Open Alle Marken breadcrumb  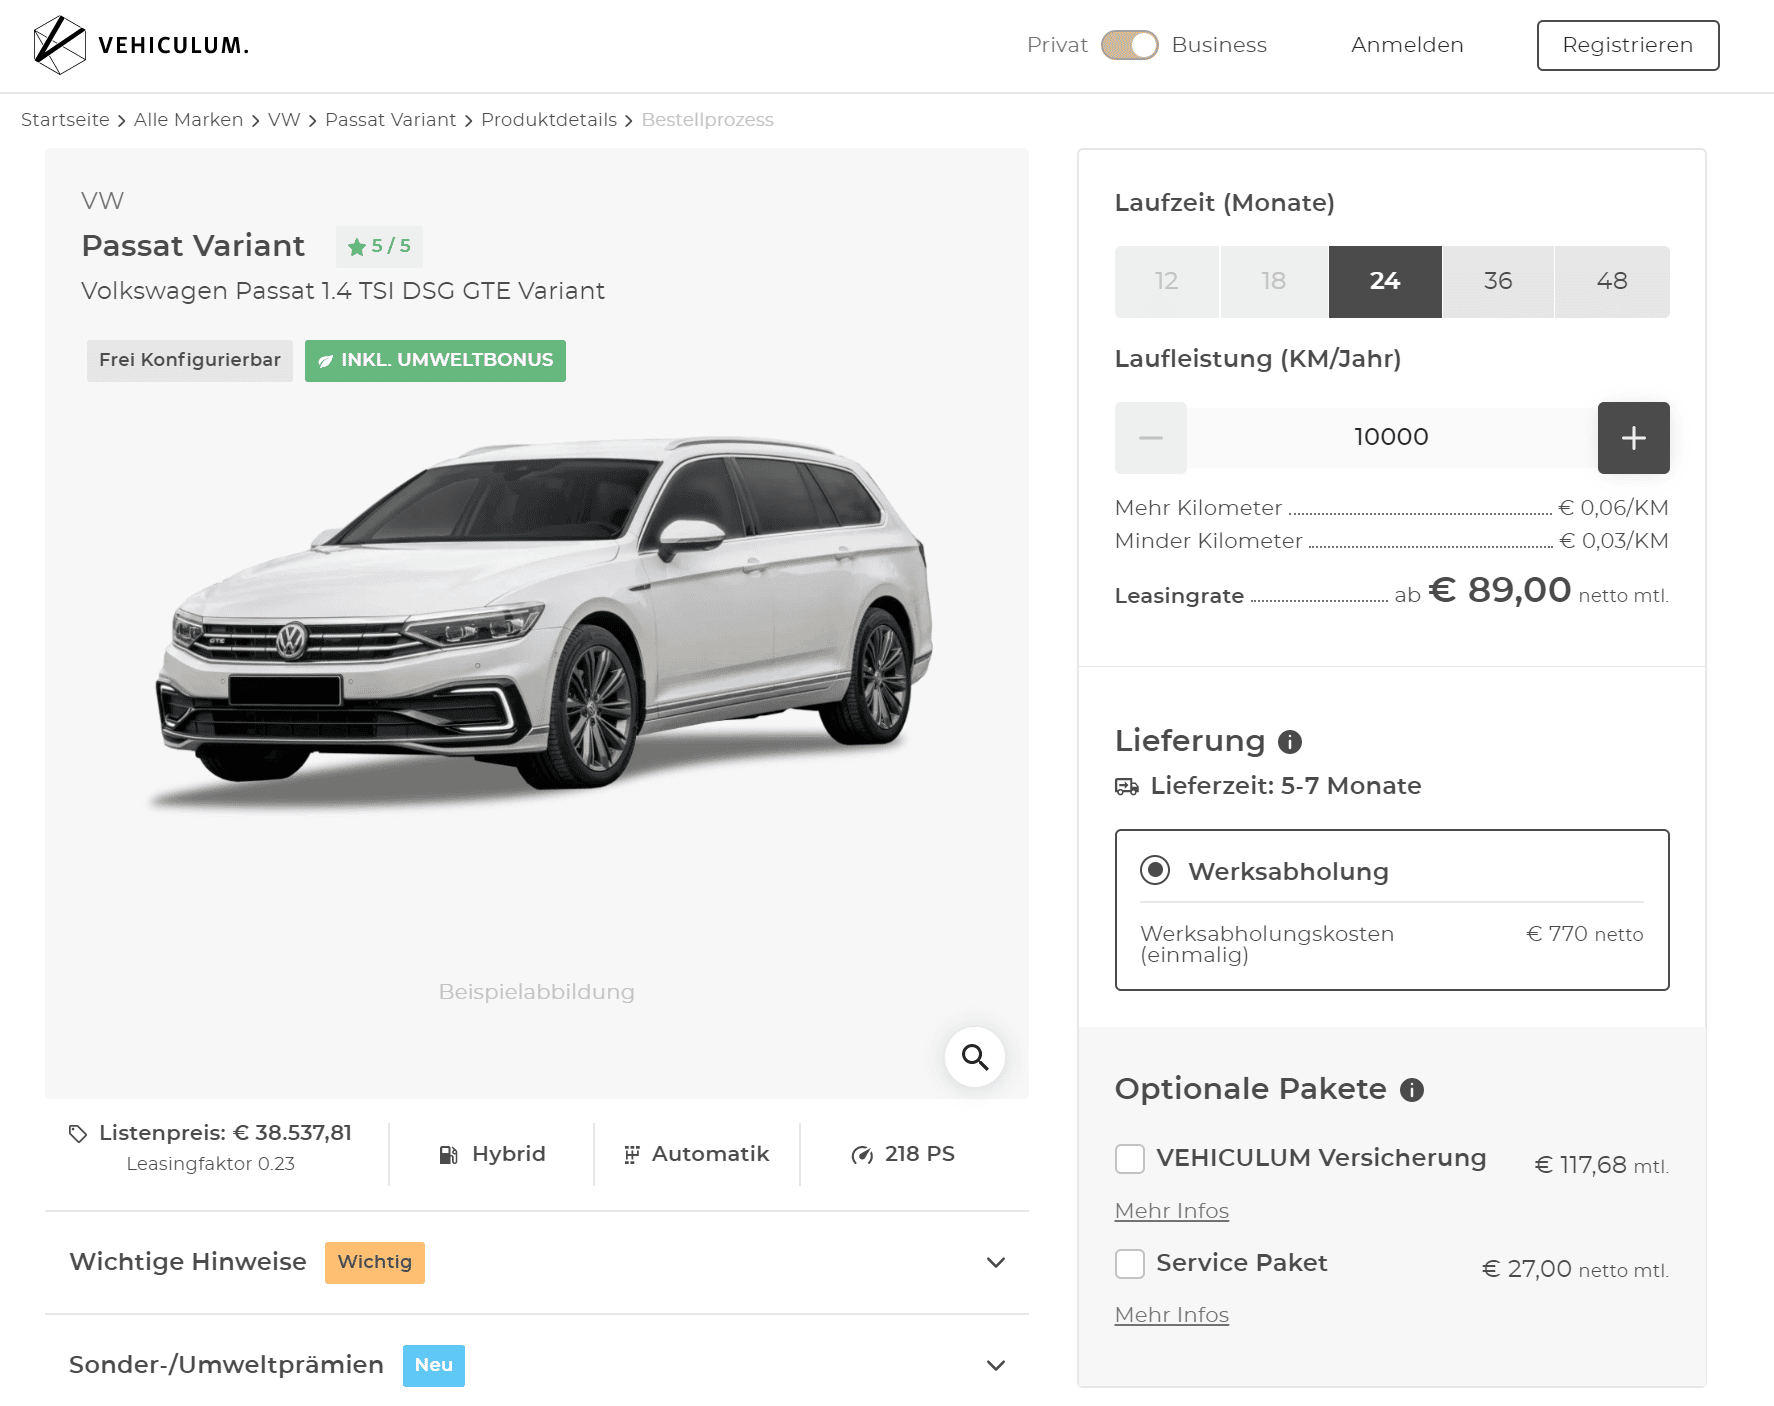tap(188, 120)
